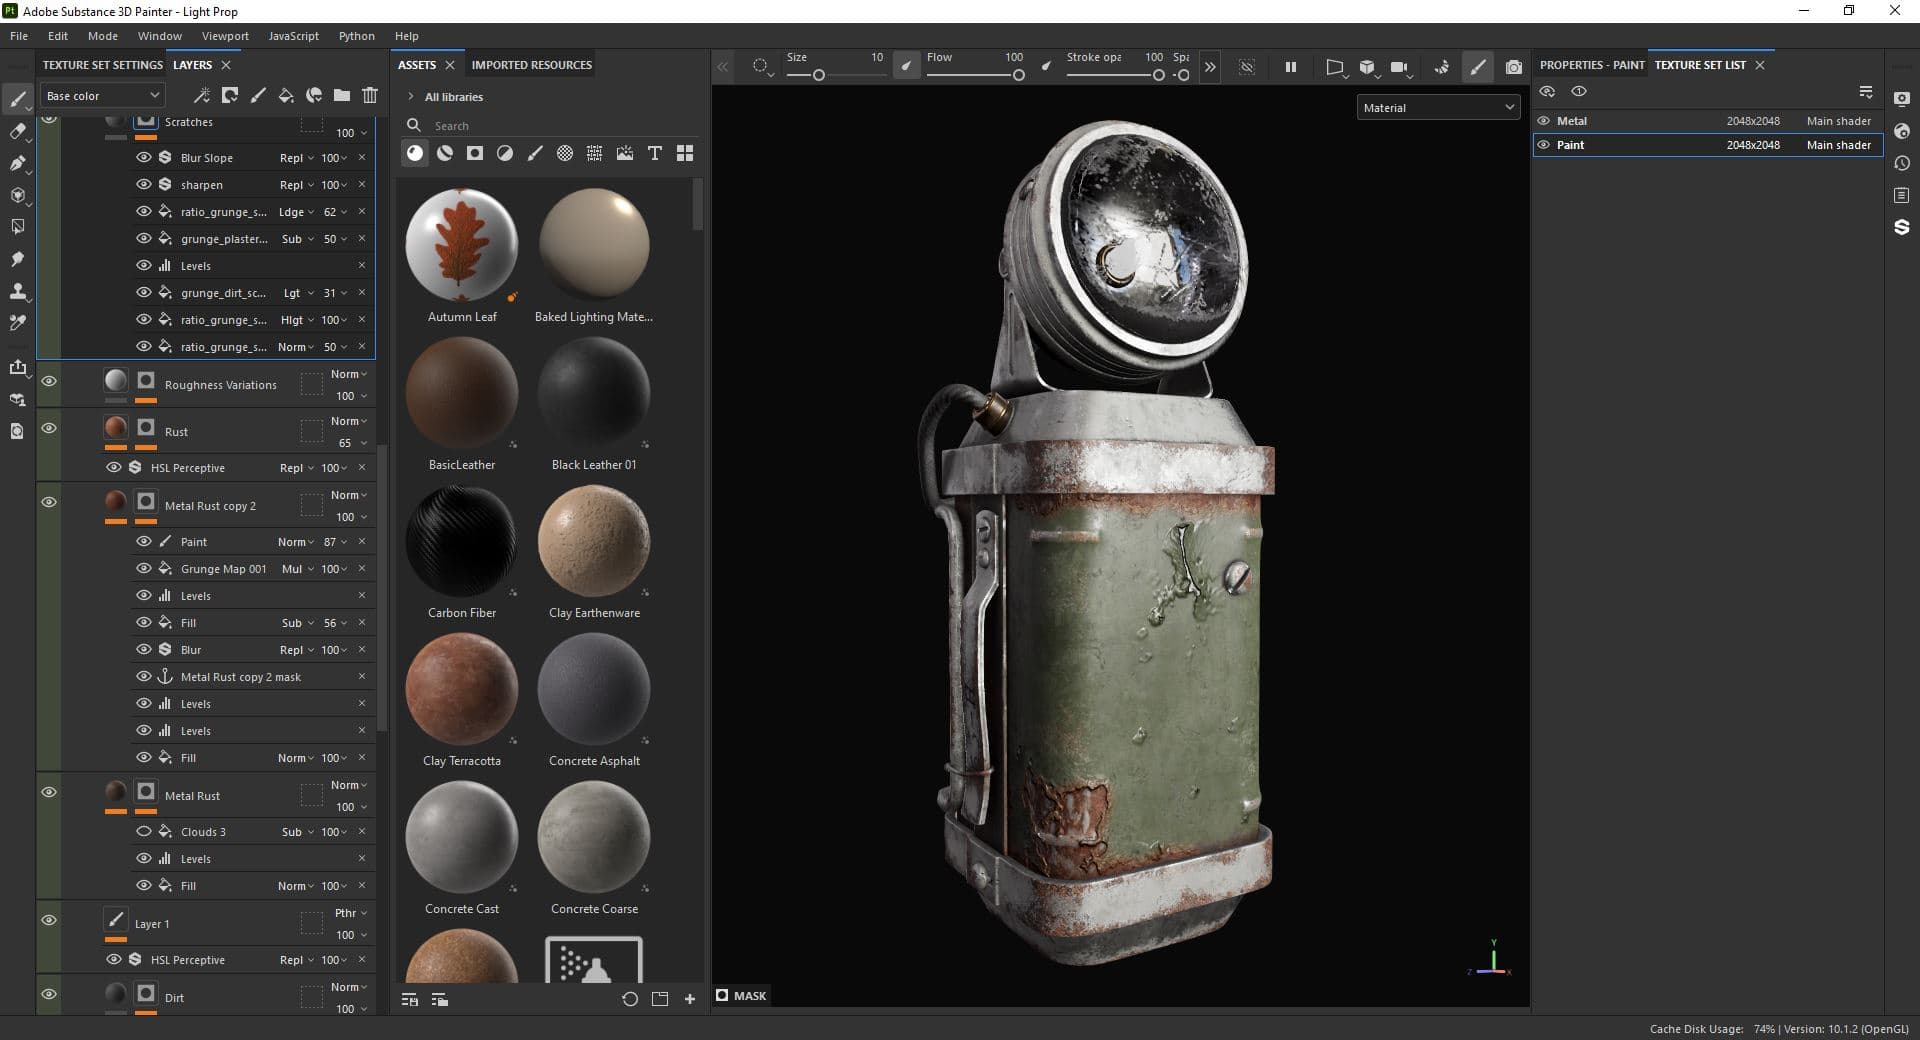Switch to the Imported Resources tab

tap(531, 64)
